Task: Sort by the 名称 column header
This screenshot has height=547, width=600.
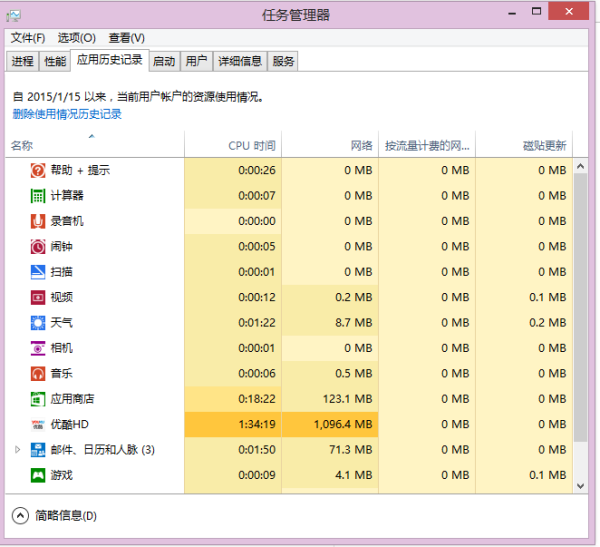Action: tap(95, 144)
